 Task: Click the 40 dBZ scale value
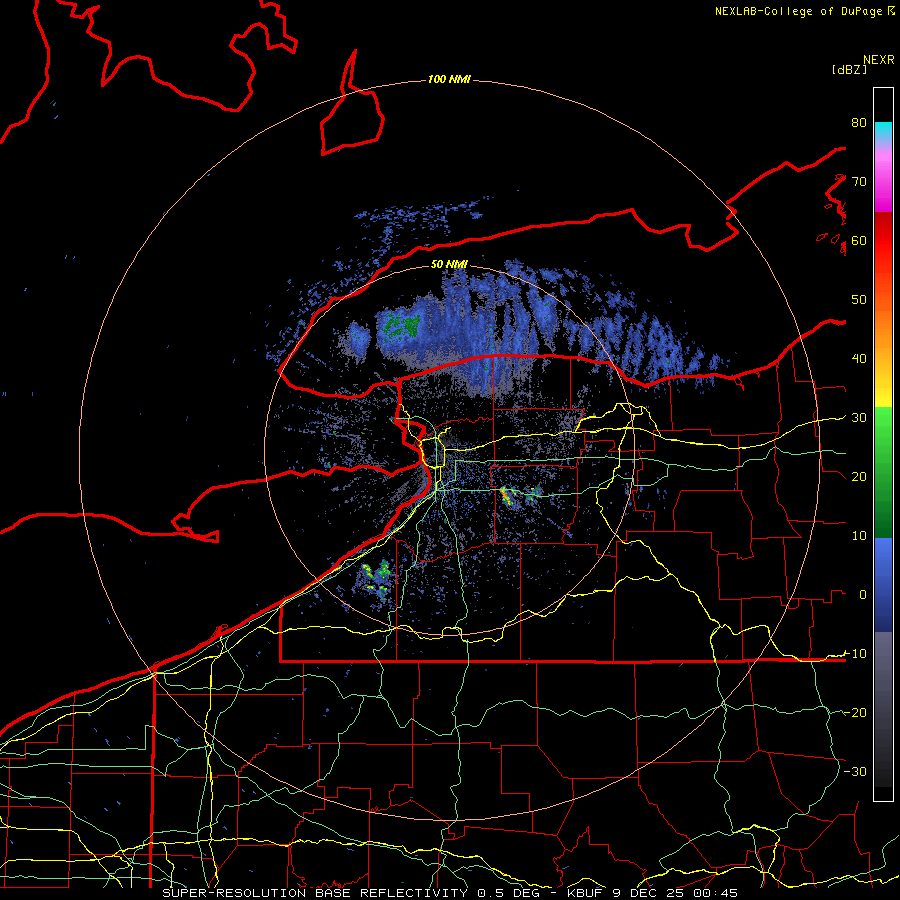(859, 359)
